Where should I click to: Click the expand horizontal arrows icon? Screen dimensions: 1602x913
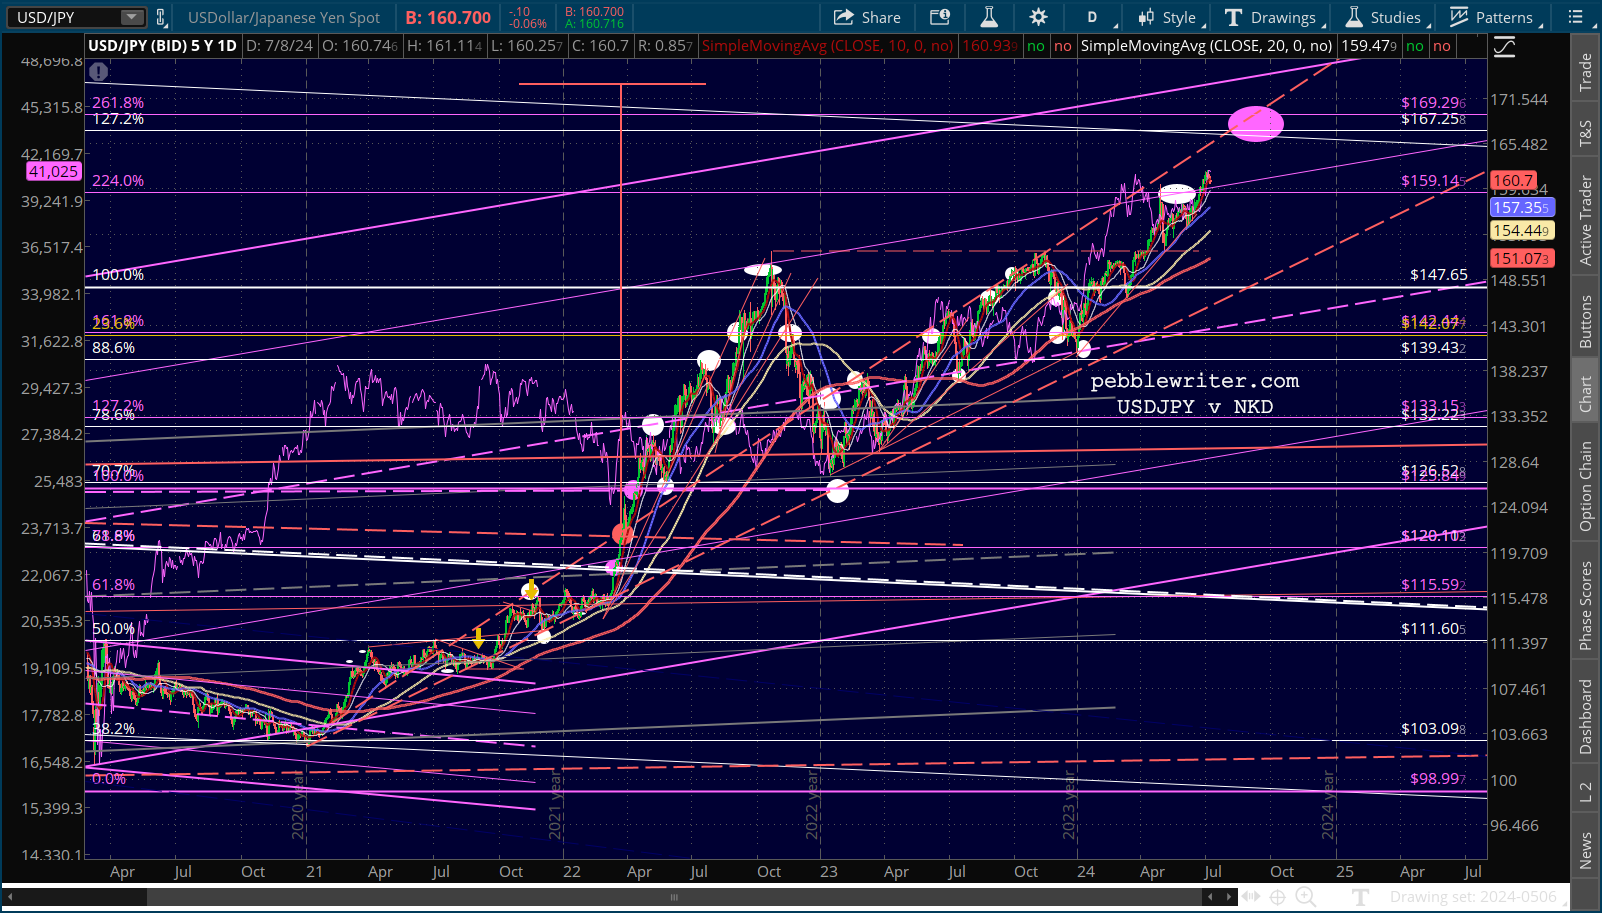click(1250, 897)
